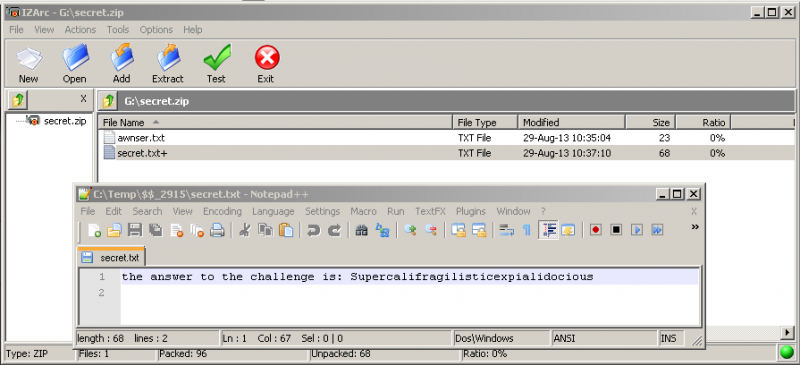The image size is (800, 365).
Task: Open the IZArc View menu
Action: [44, 30]
